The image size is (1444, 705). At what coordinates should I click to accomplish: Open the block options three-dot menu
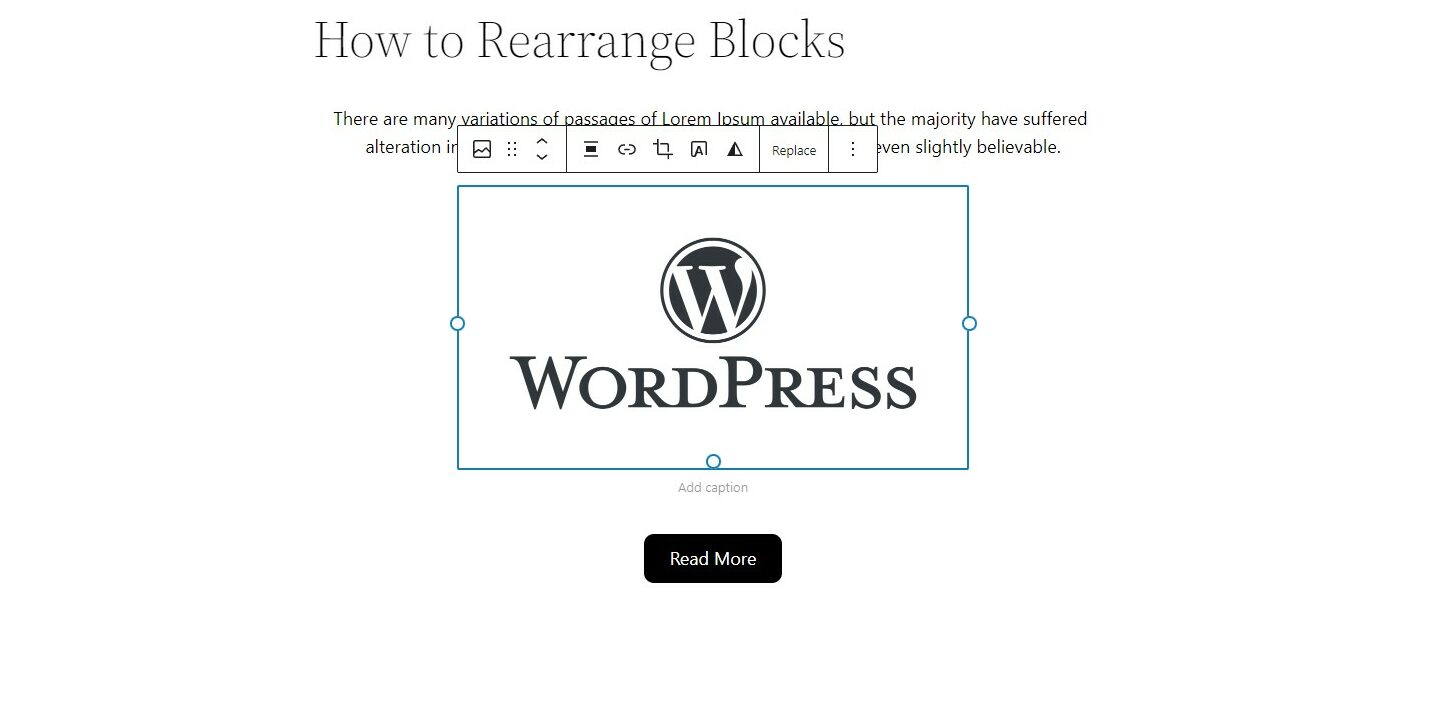853,149
